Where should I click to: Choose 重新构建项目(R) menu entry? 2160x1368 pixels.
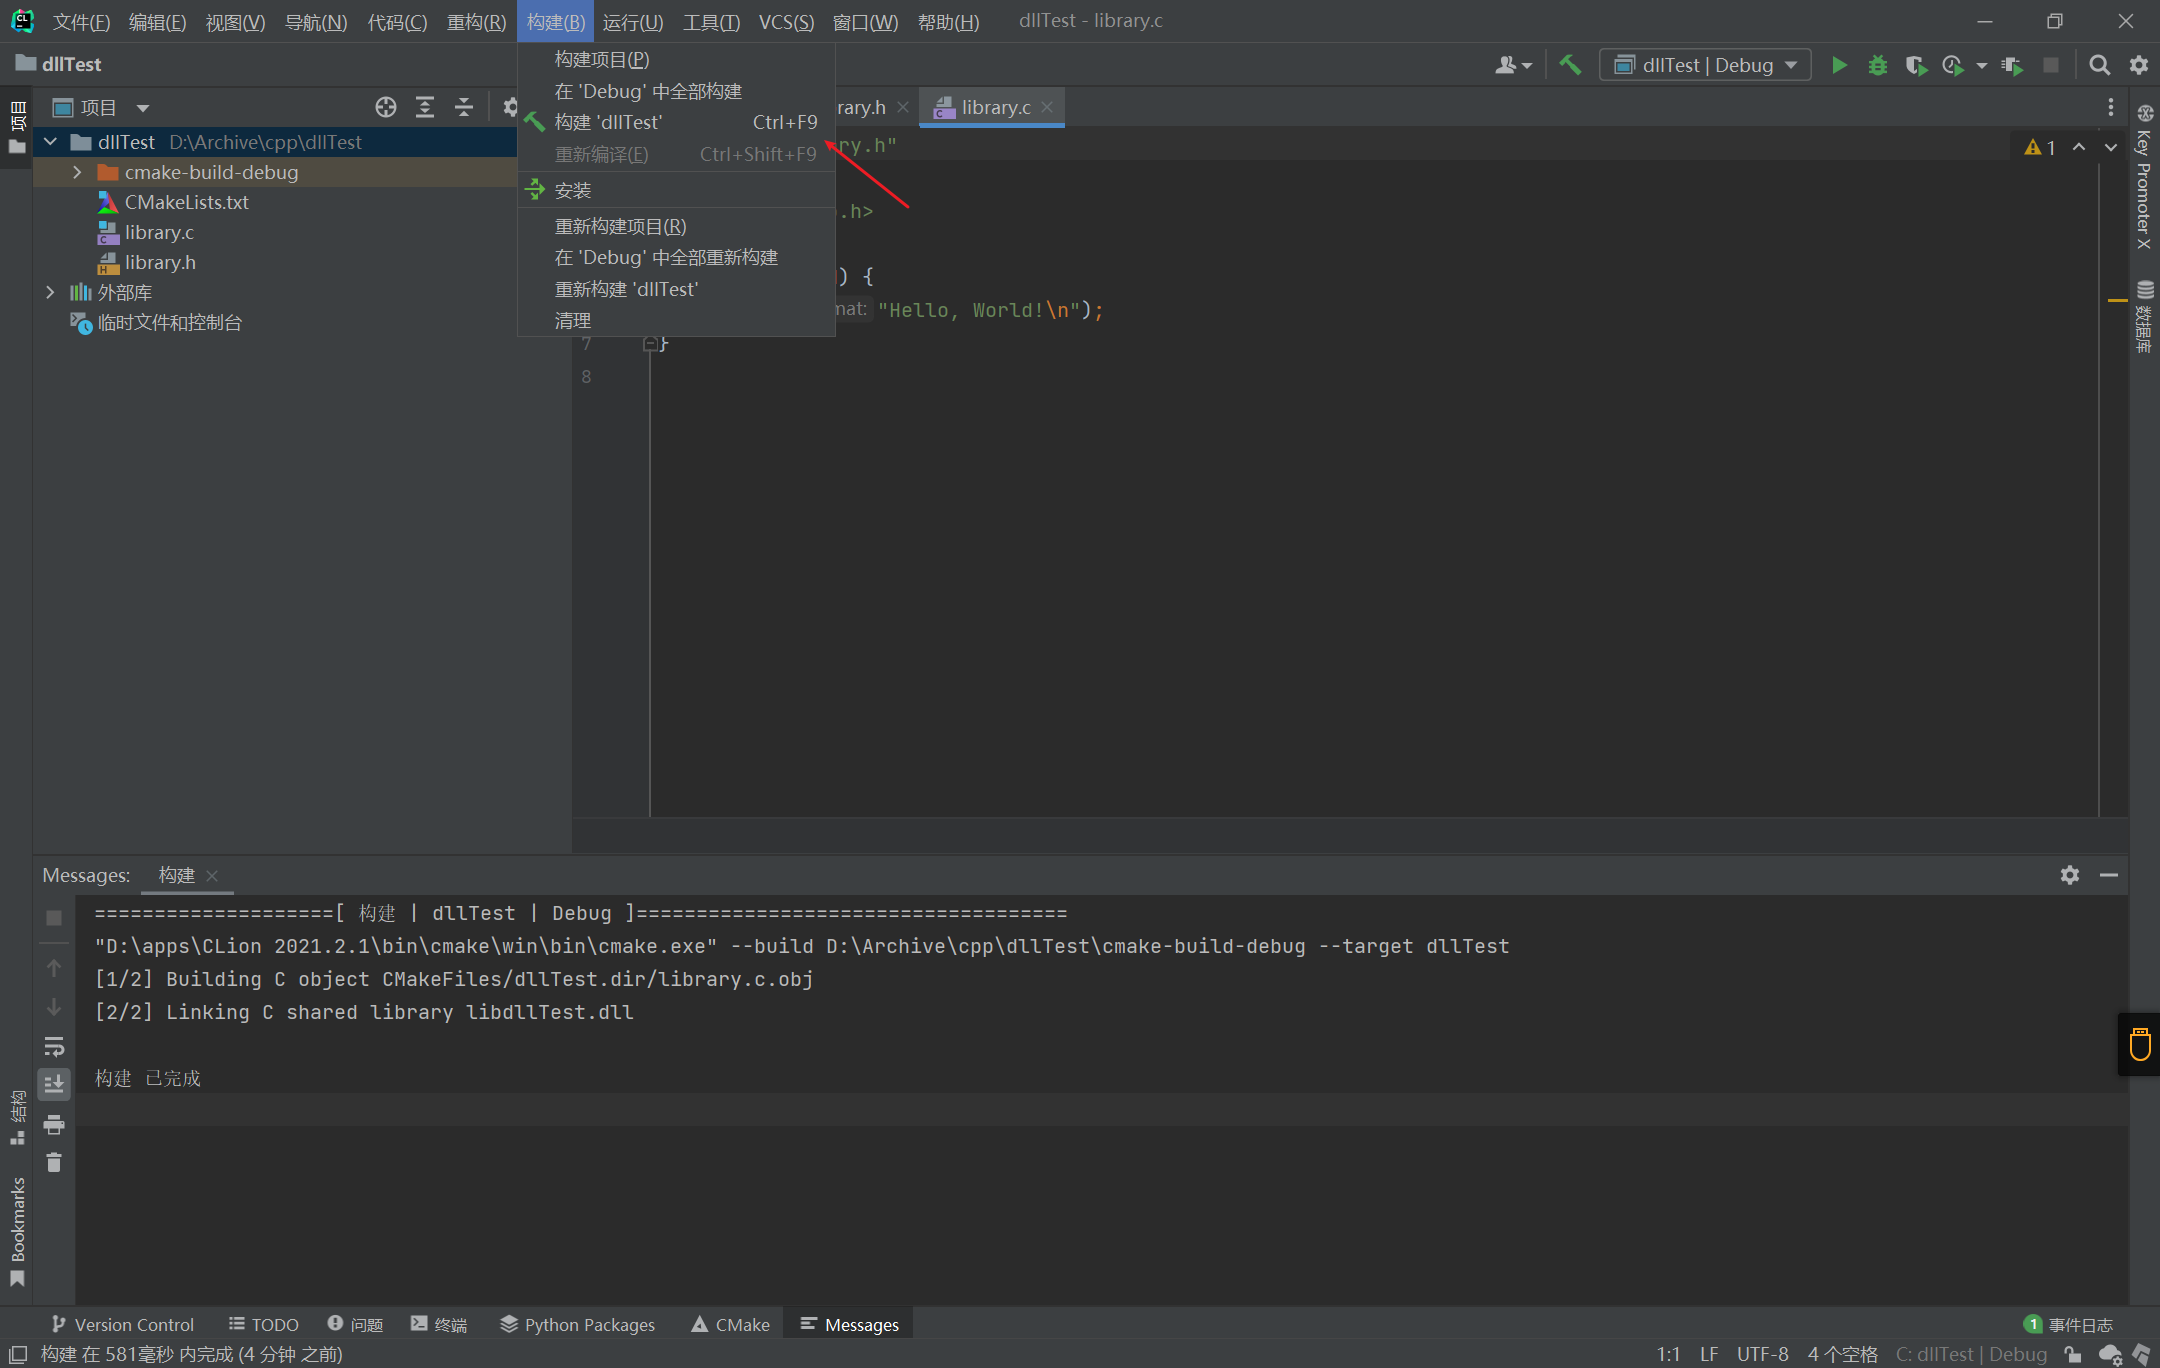tap(676, 226)
